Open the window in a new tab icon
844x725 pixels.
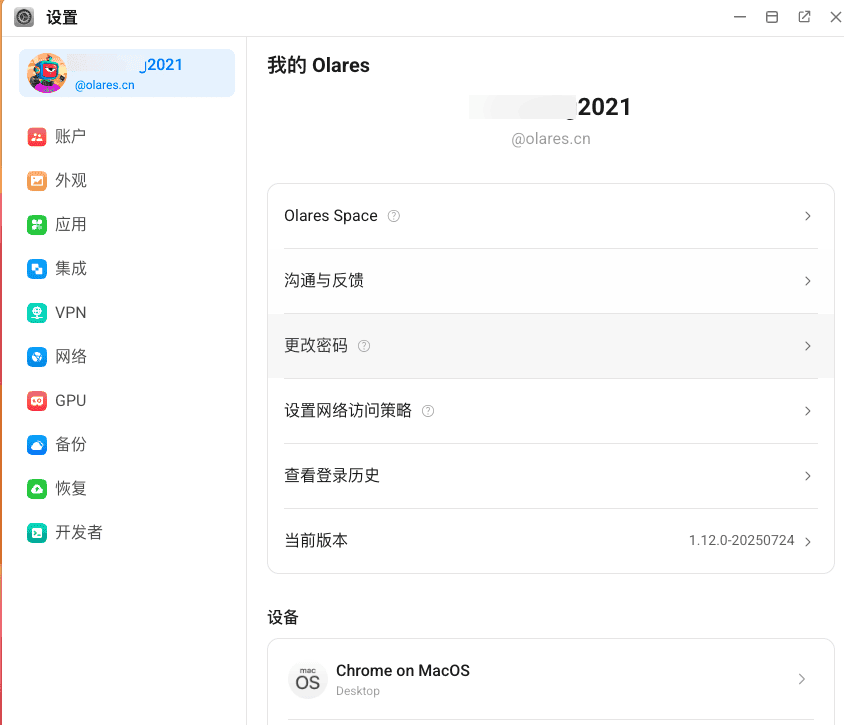point(804,17)
